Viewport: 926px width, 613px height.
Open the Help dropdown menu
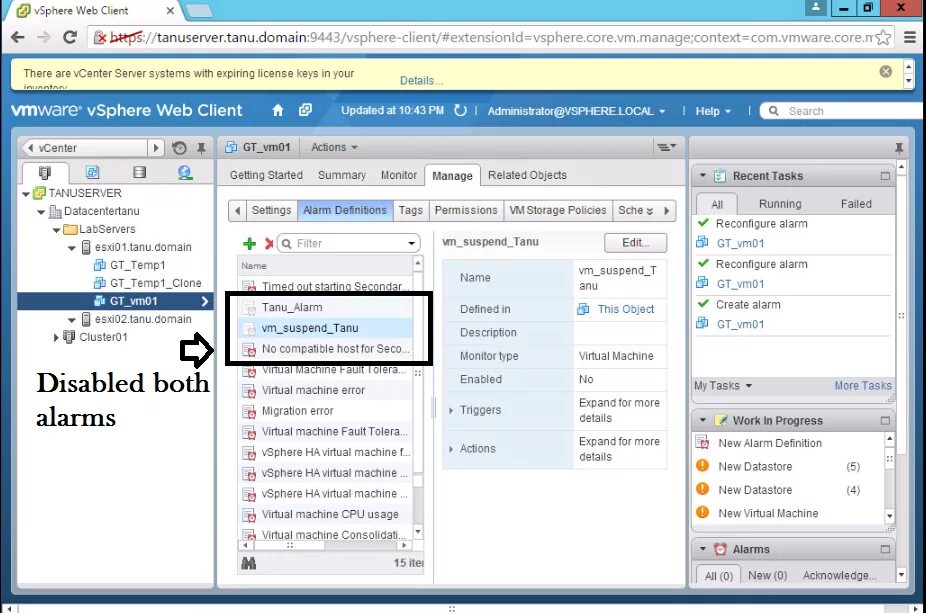click(x=713, y=111)
